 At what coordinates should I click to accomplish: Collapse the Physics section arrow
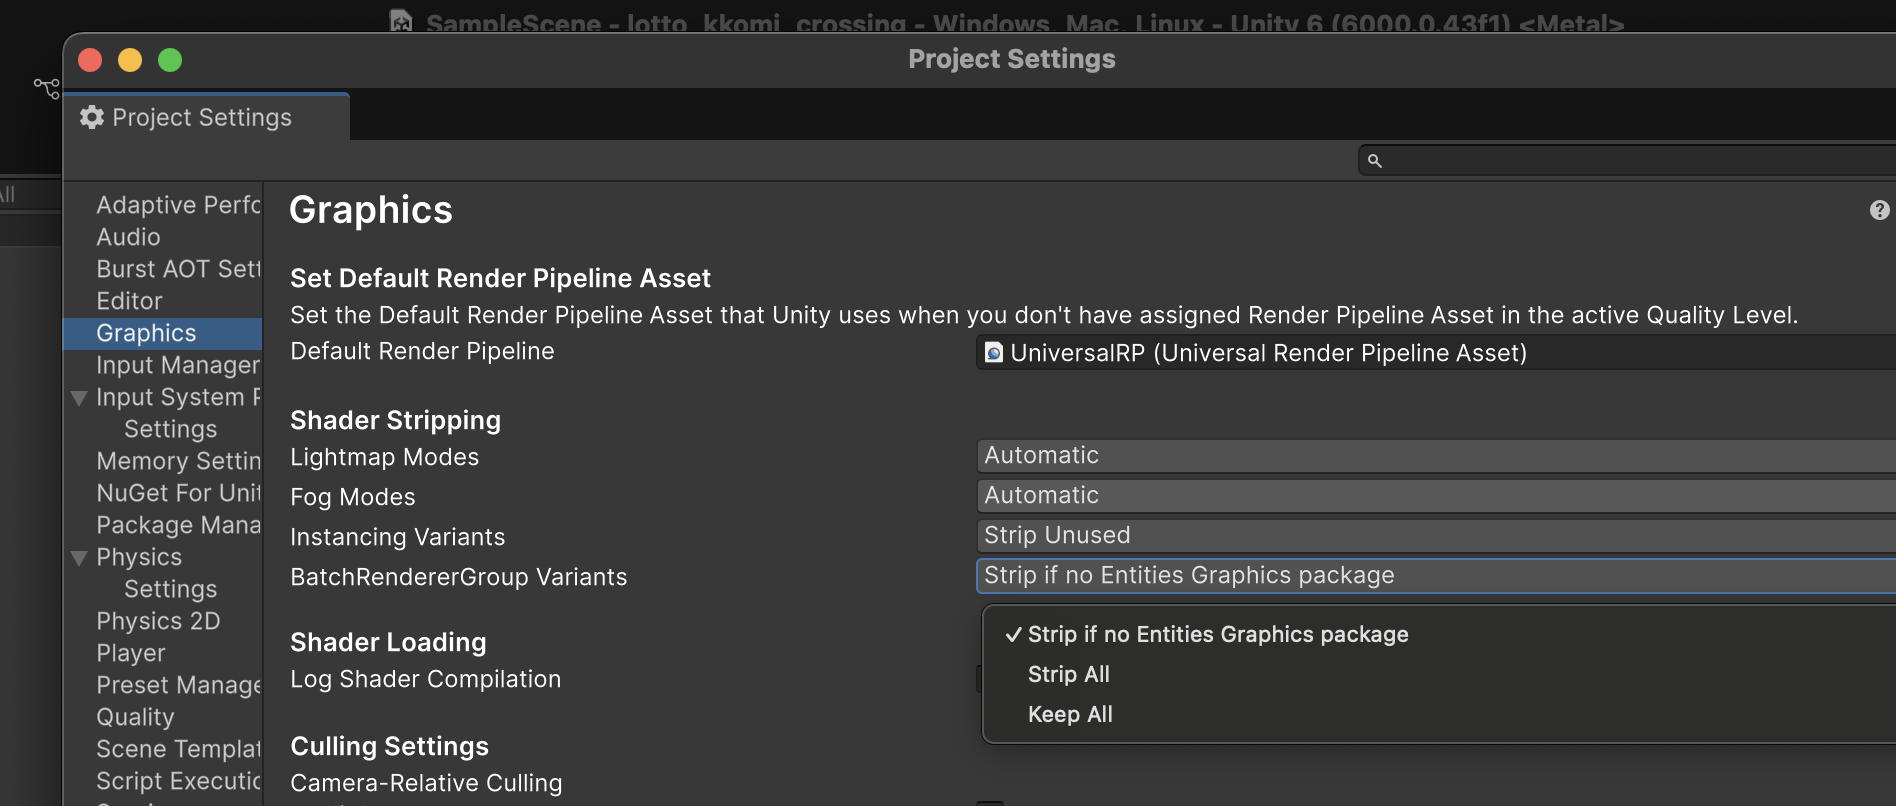(x=79, y=558)
